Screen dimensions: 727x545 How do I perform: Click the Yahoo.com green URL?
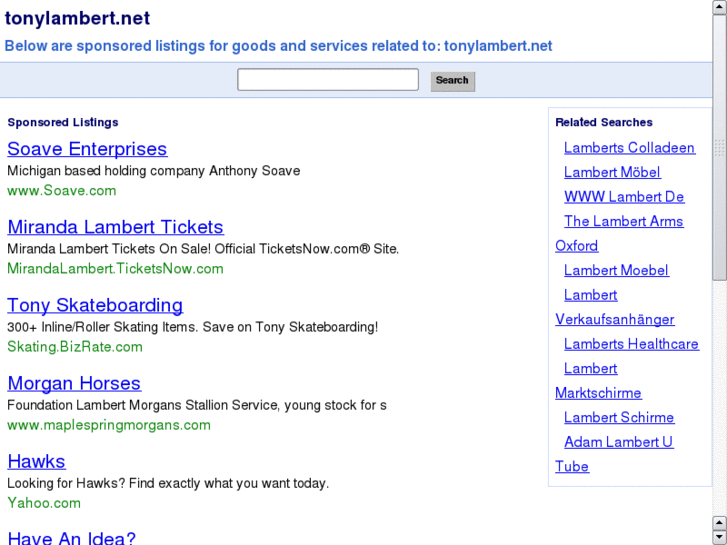(x=44, y=503)
